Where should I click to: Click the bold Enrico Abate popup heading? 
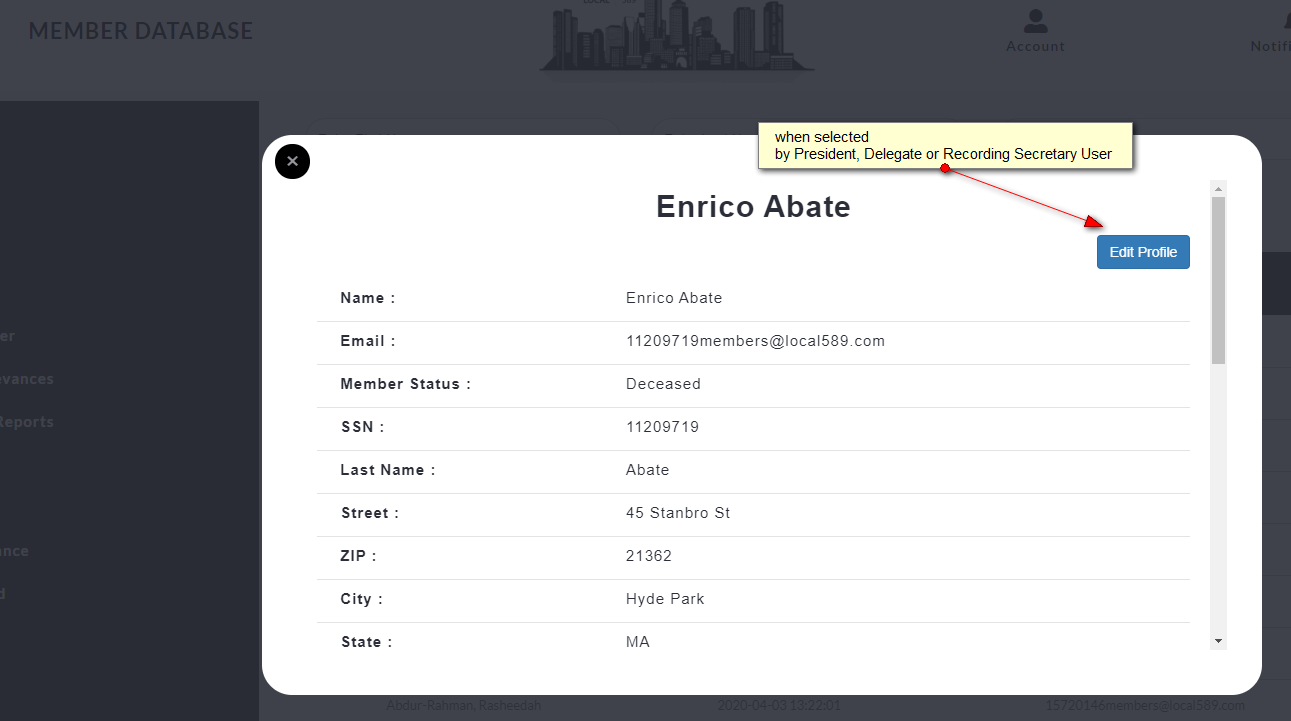pyautogui.click(x=753, y=206)
